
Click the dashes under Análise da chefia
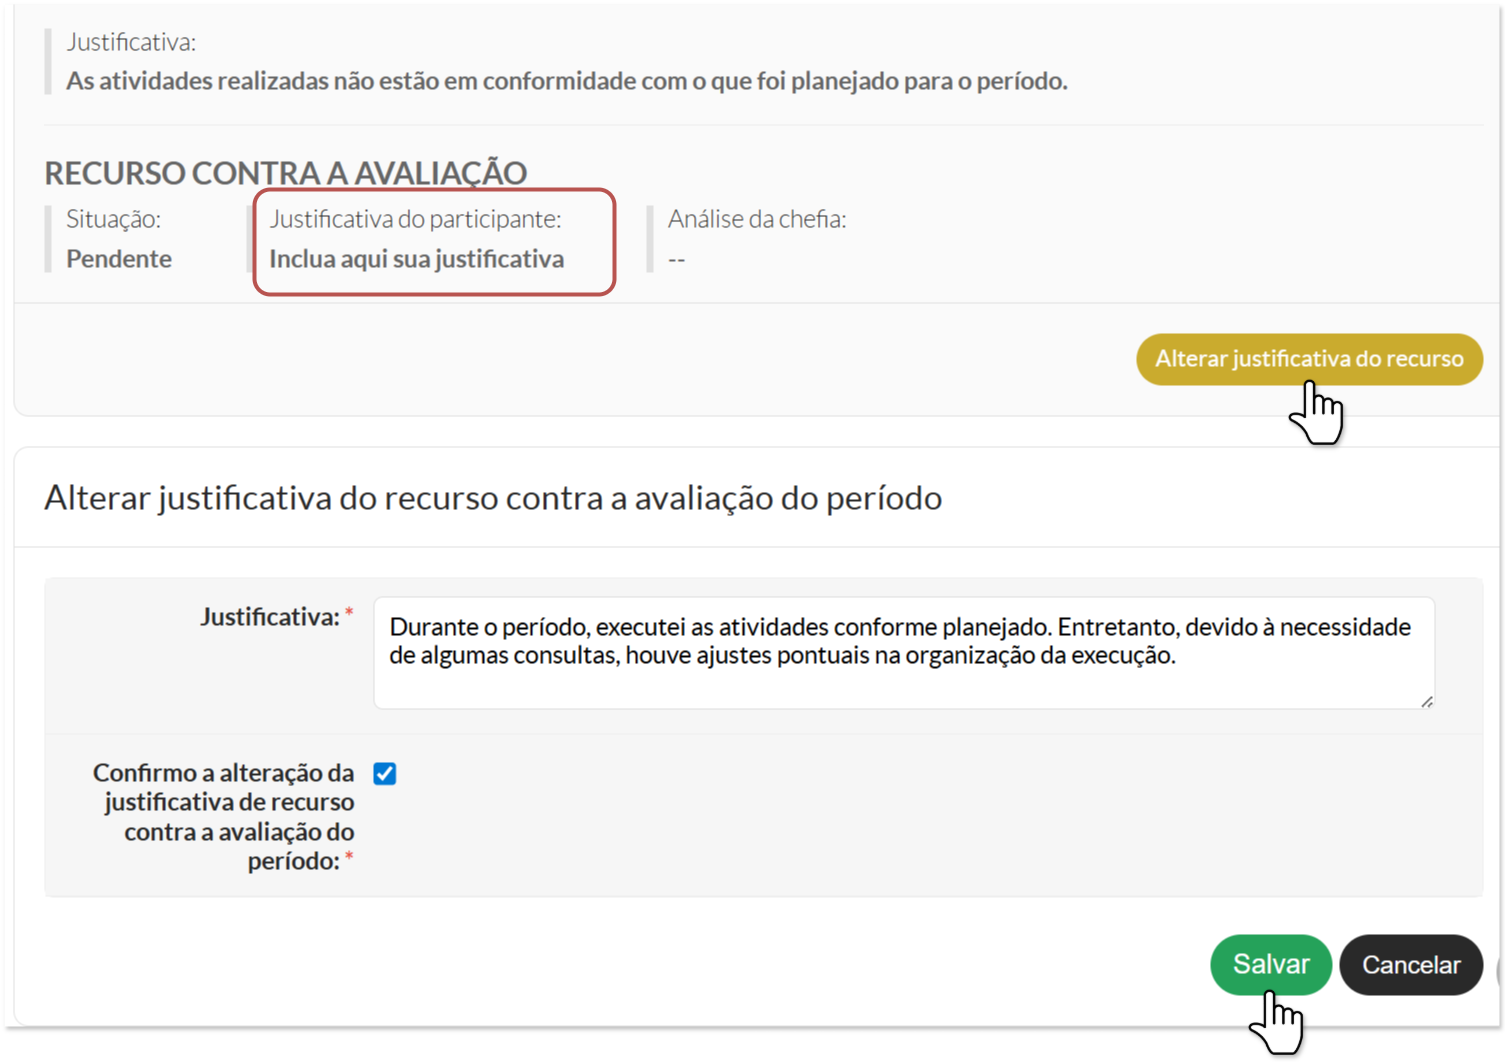click(677, 260)
